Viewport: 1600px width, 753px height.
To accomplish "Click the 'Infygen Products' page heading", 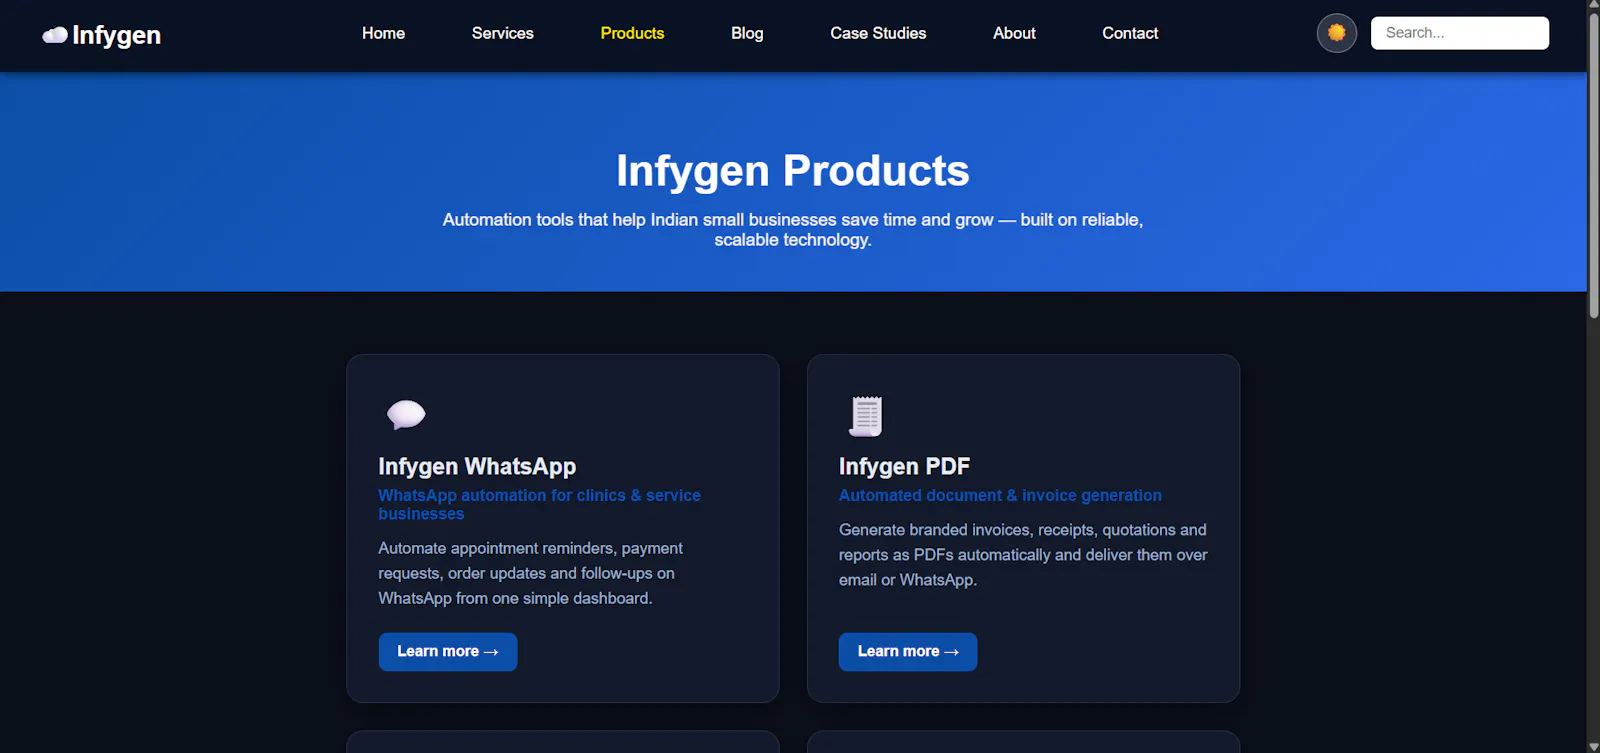I will [793, 171].
